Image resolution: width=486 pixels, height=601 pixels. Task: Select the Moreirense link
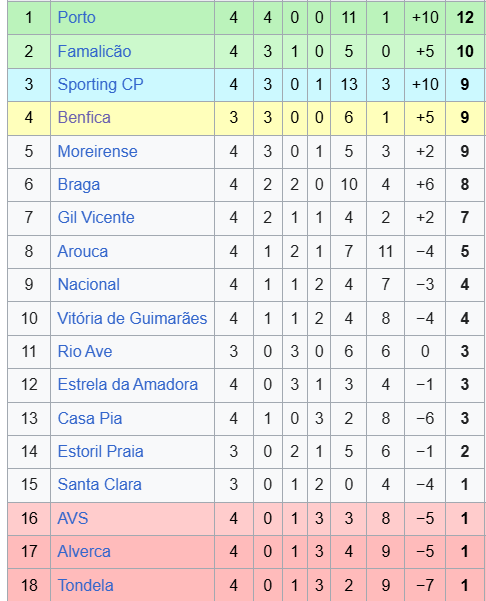(97, 151)
